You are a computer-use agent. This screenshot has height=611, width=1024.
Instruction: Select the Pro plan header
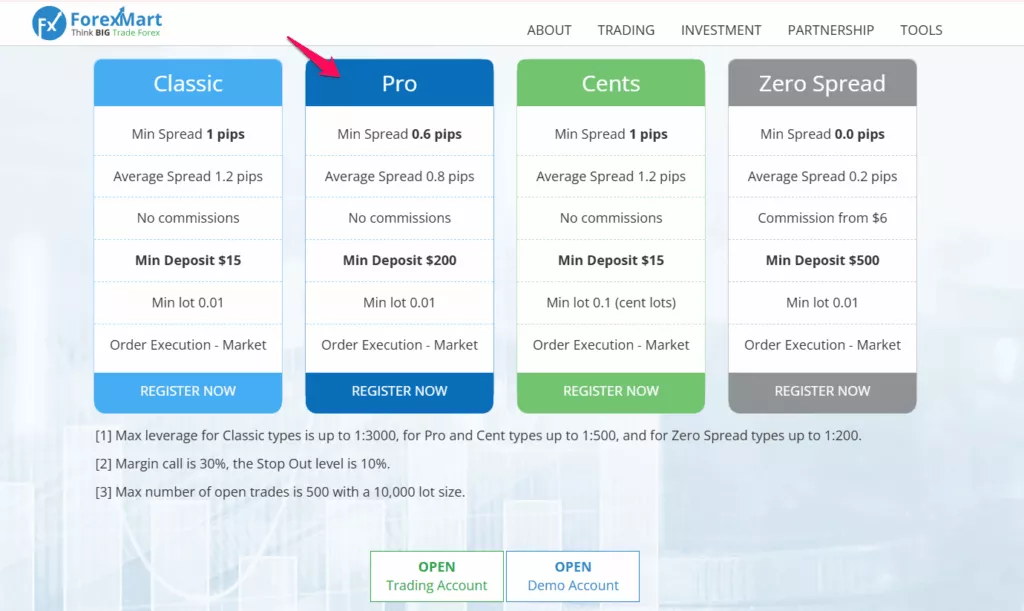[400, 83]
